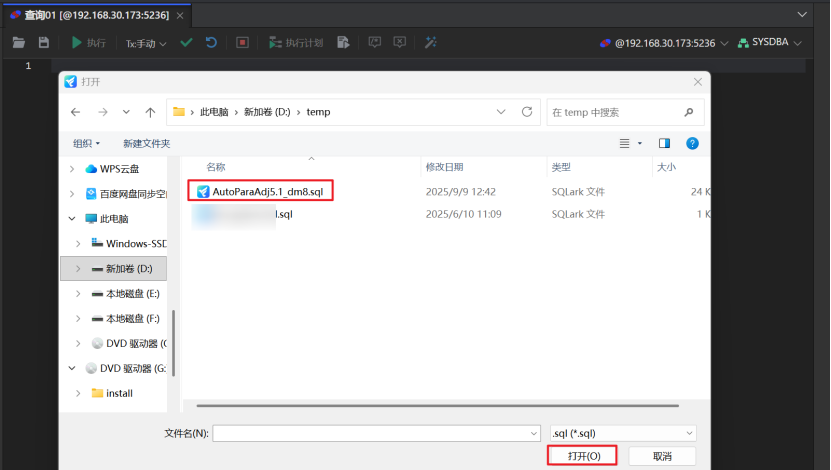Click the export document icon in toolbar
Image resolution: width=831 pixels, height=470 pixels.
point(343,42)
